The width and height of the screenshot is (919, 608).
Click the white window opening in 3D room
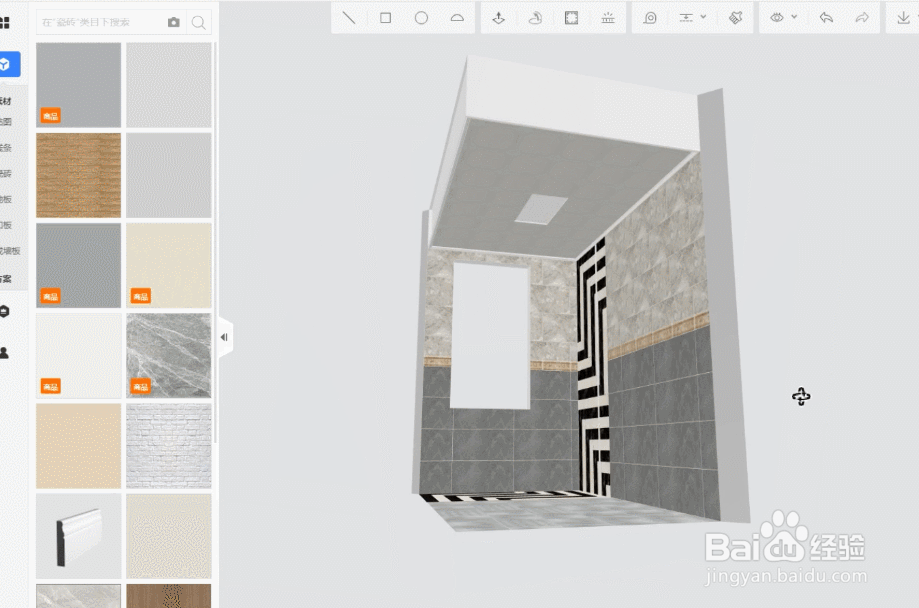pos(491,337)
